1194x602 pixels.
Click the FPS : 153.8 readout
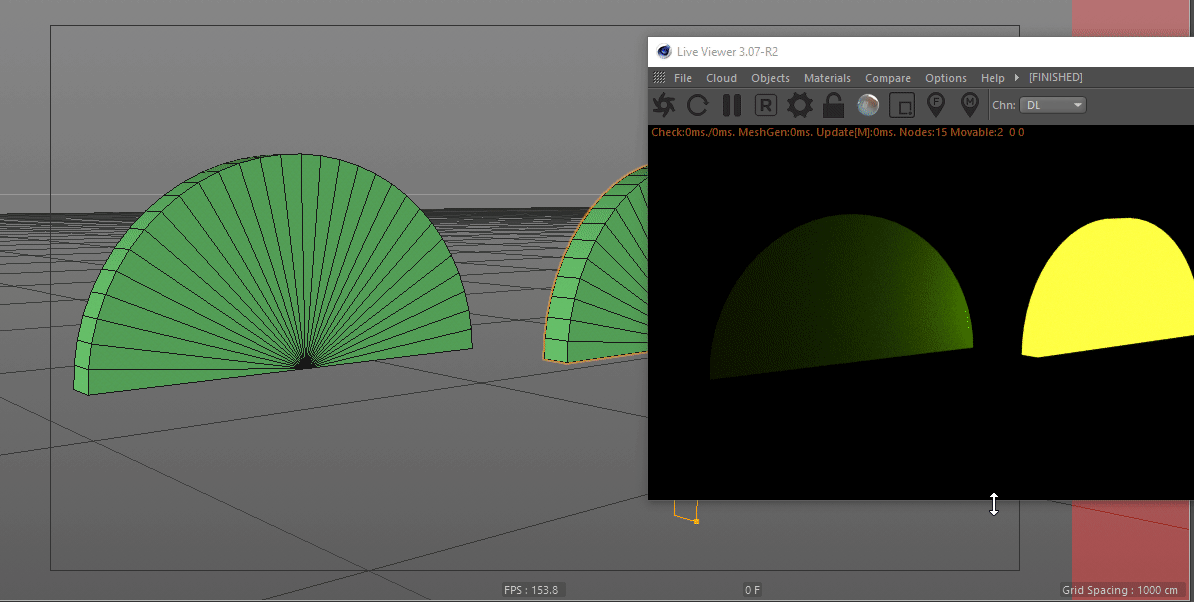531,590
